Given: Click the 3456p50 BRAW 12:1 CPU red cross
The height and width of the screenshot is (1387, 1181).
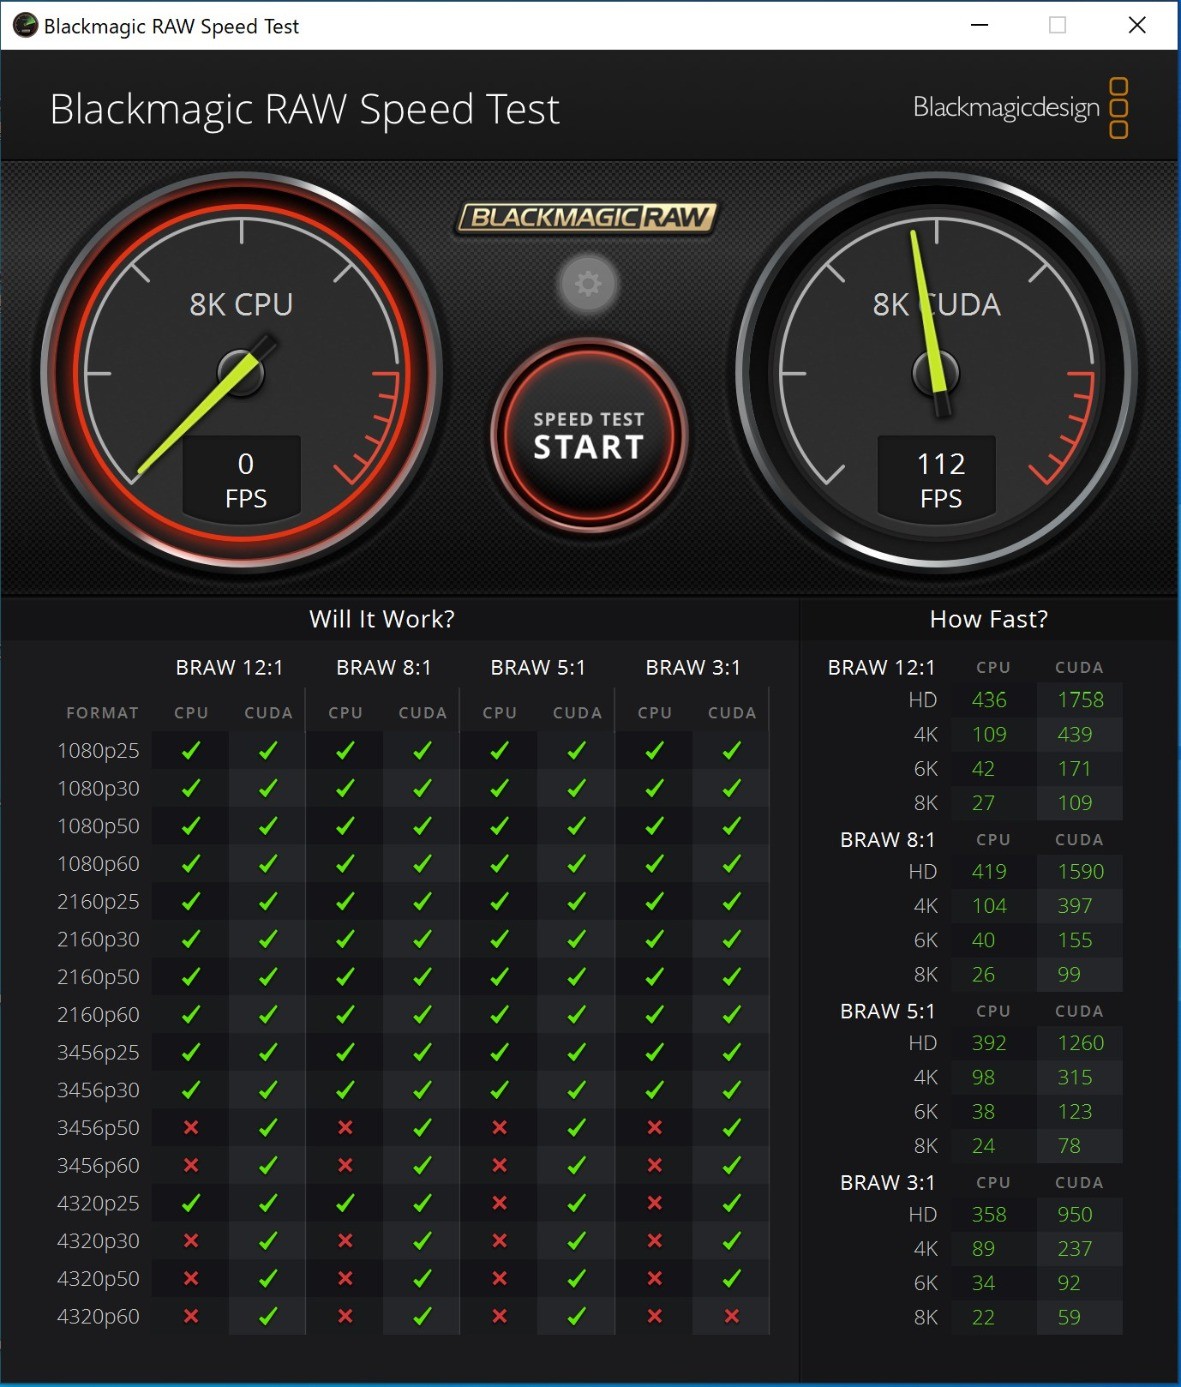Looking at the screenshot, I should 191,1128.
